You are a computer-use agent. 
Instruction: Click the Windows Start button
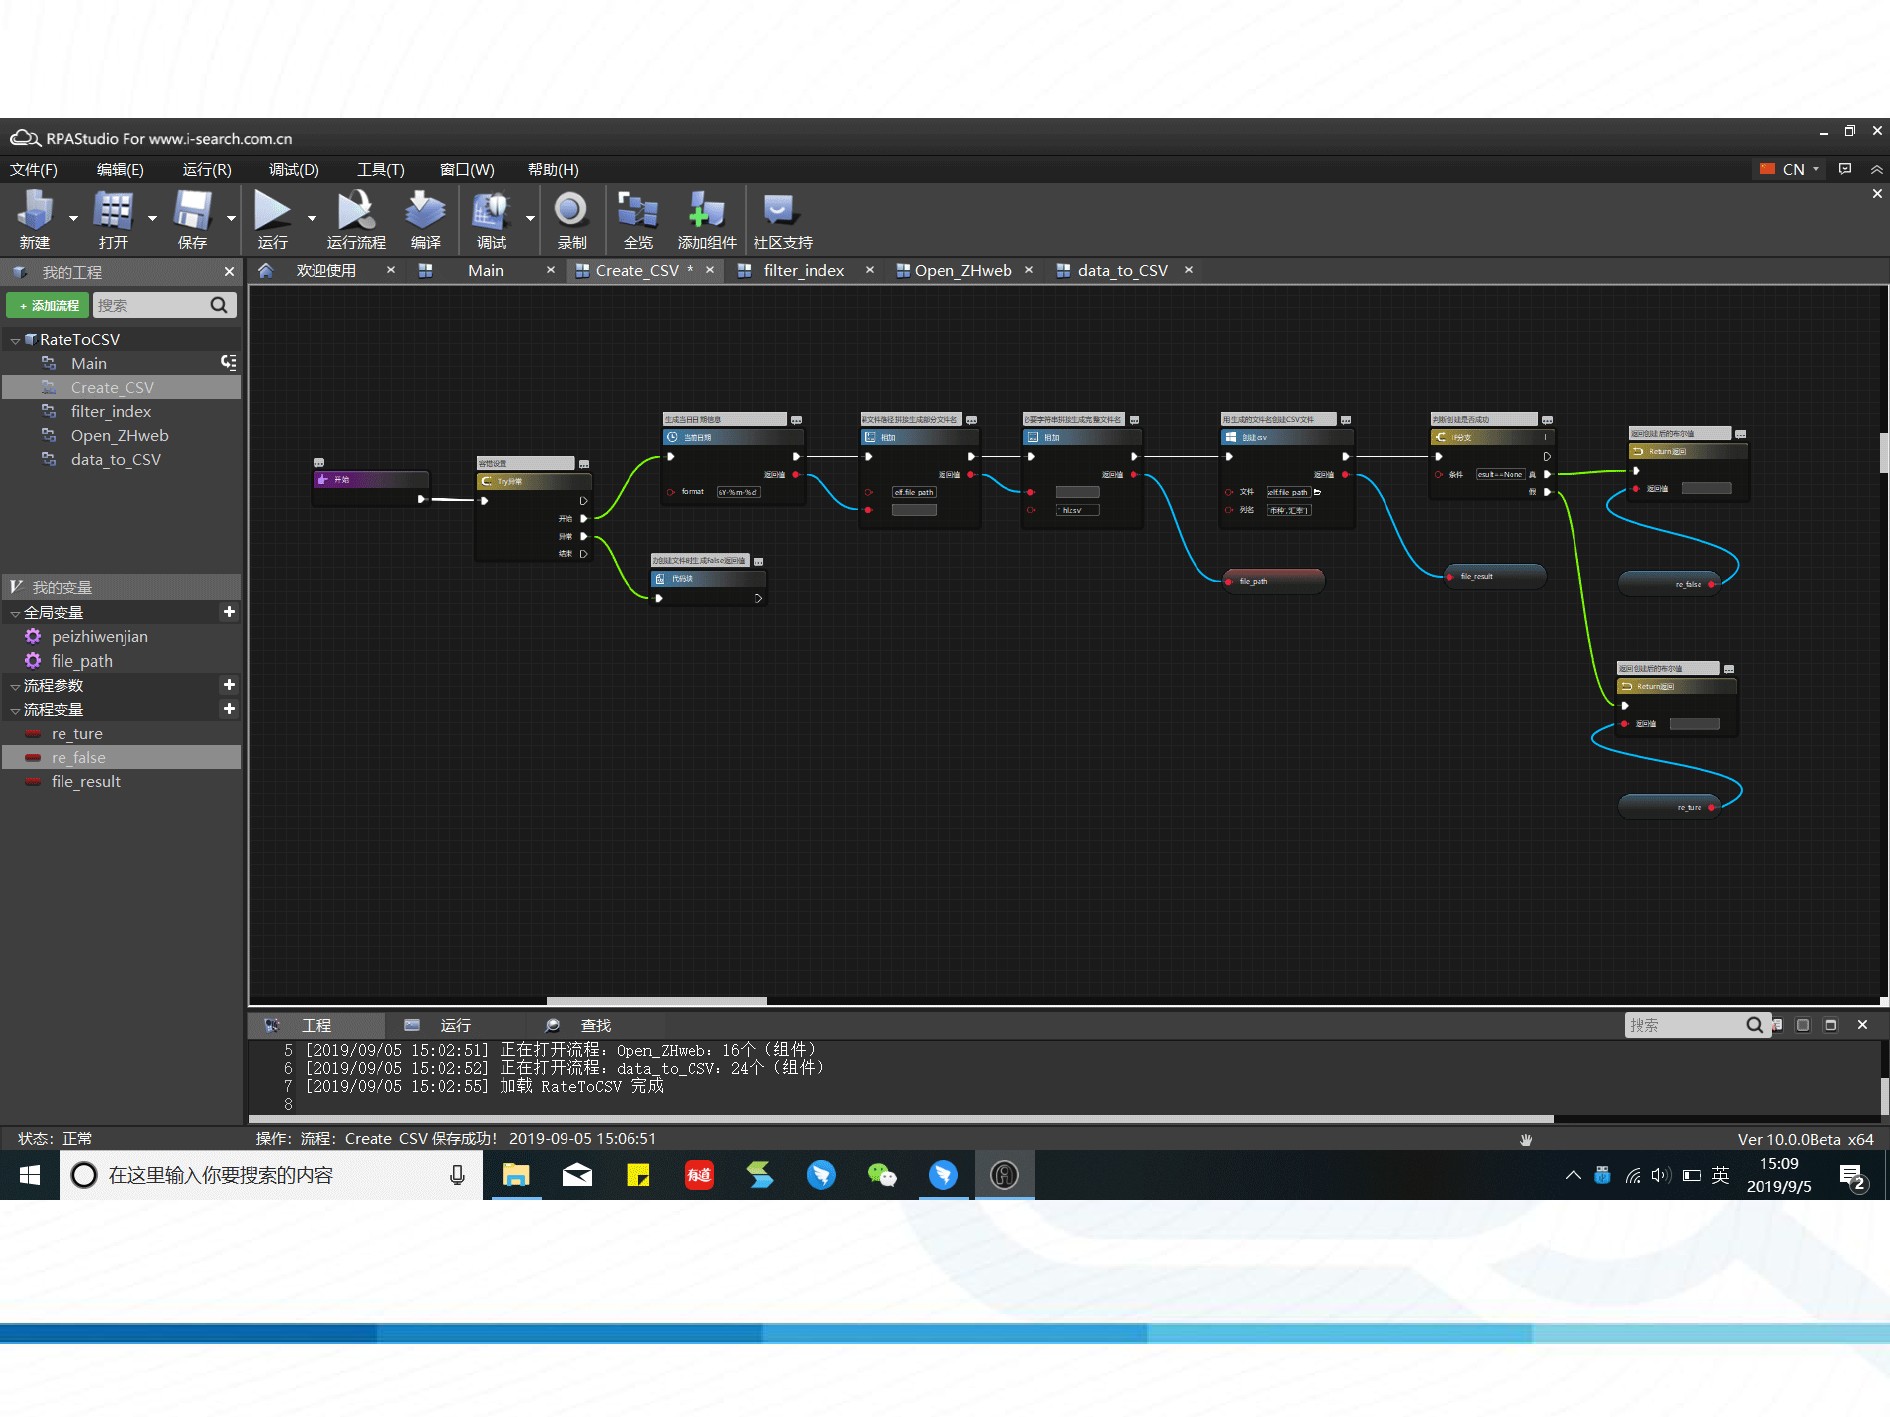[x=29, y=1175]
